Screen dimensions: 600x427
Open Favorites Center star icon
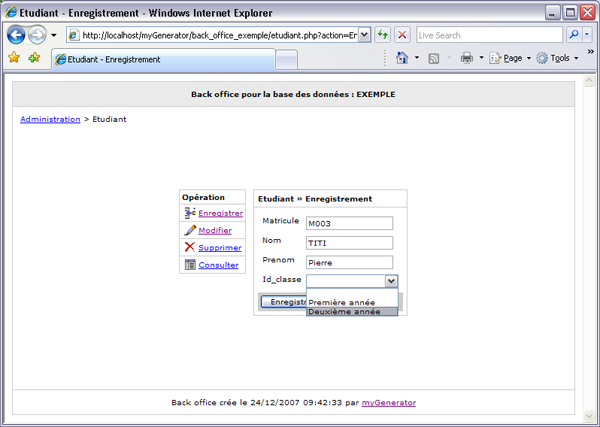[x=14, y=58]
